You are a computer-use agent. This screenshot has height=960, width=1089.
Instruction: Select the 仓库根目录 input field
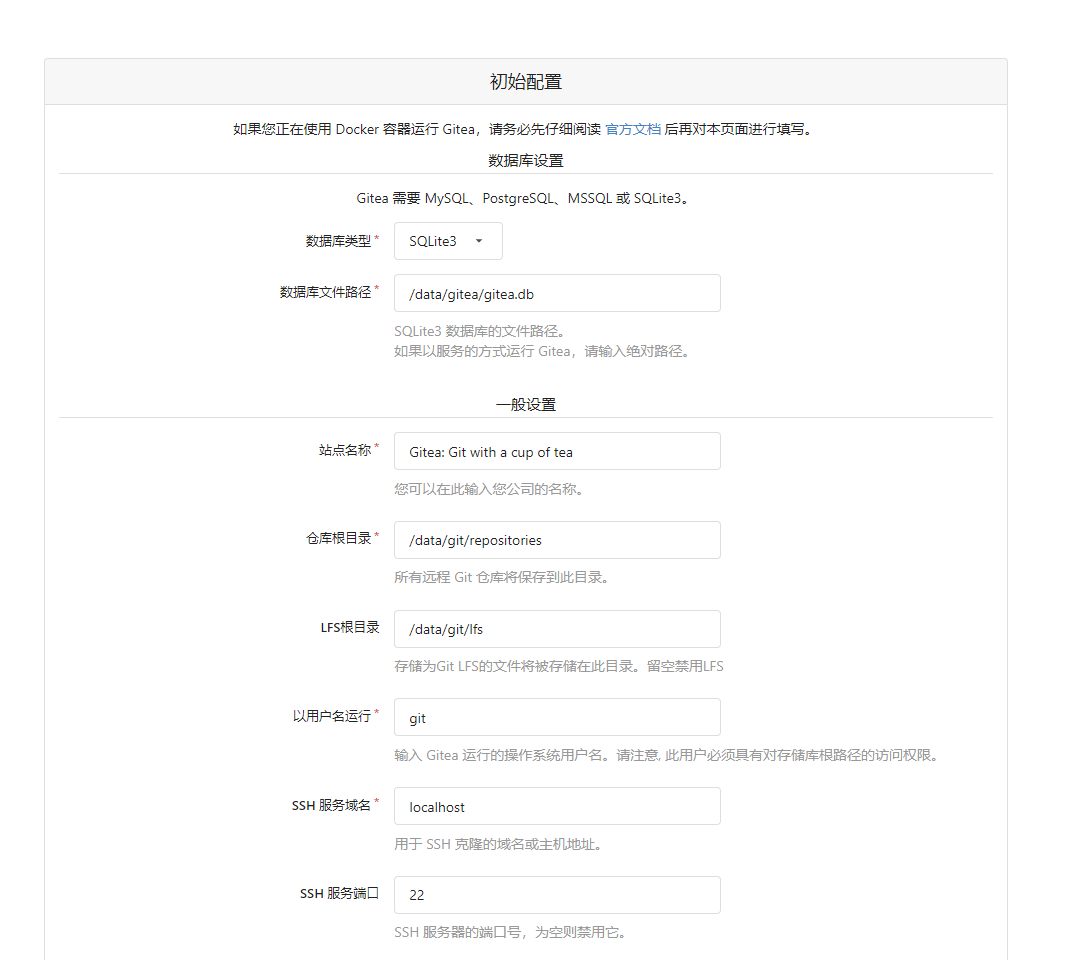click(x=557, y=540)
